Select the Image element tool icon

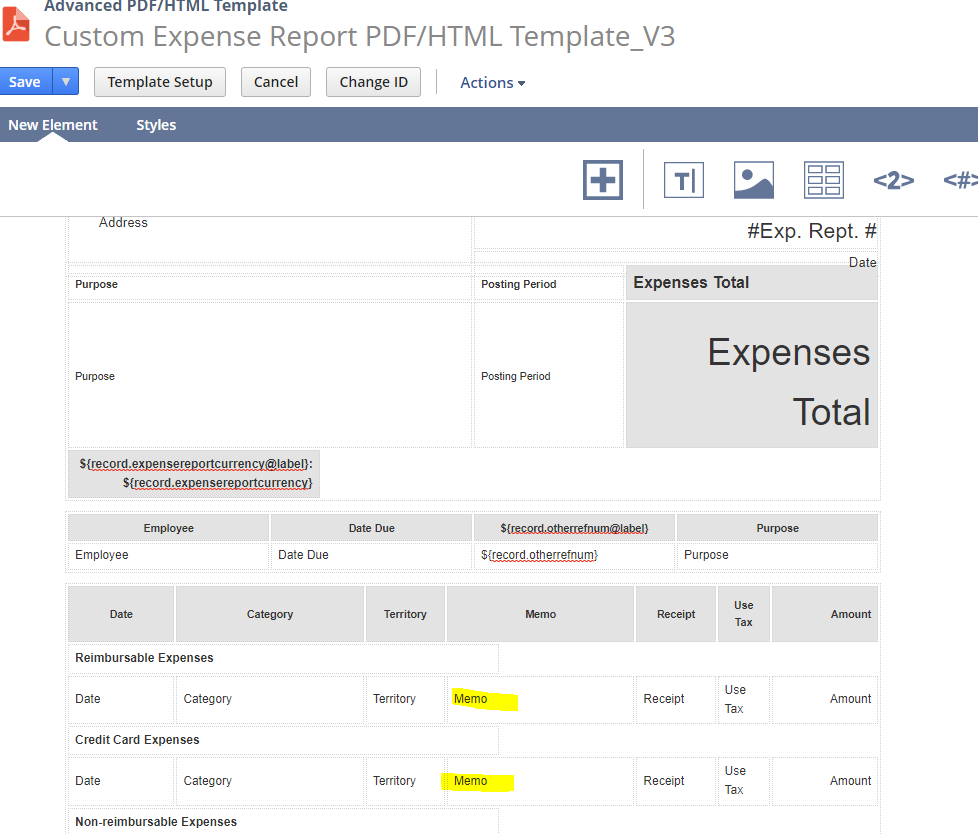coord(753,180)
